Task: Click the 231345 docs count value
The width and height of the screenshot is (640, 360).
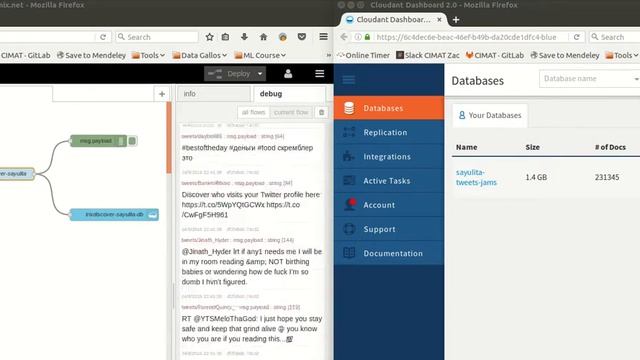Action: pyautogui.click(x=607, y=177)
